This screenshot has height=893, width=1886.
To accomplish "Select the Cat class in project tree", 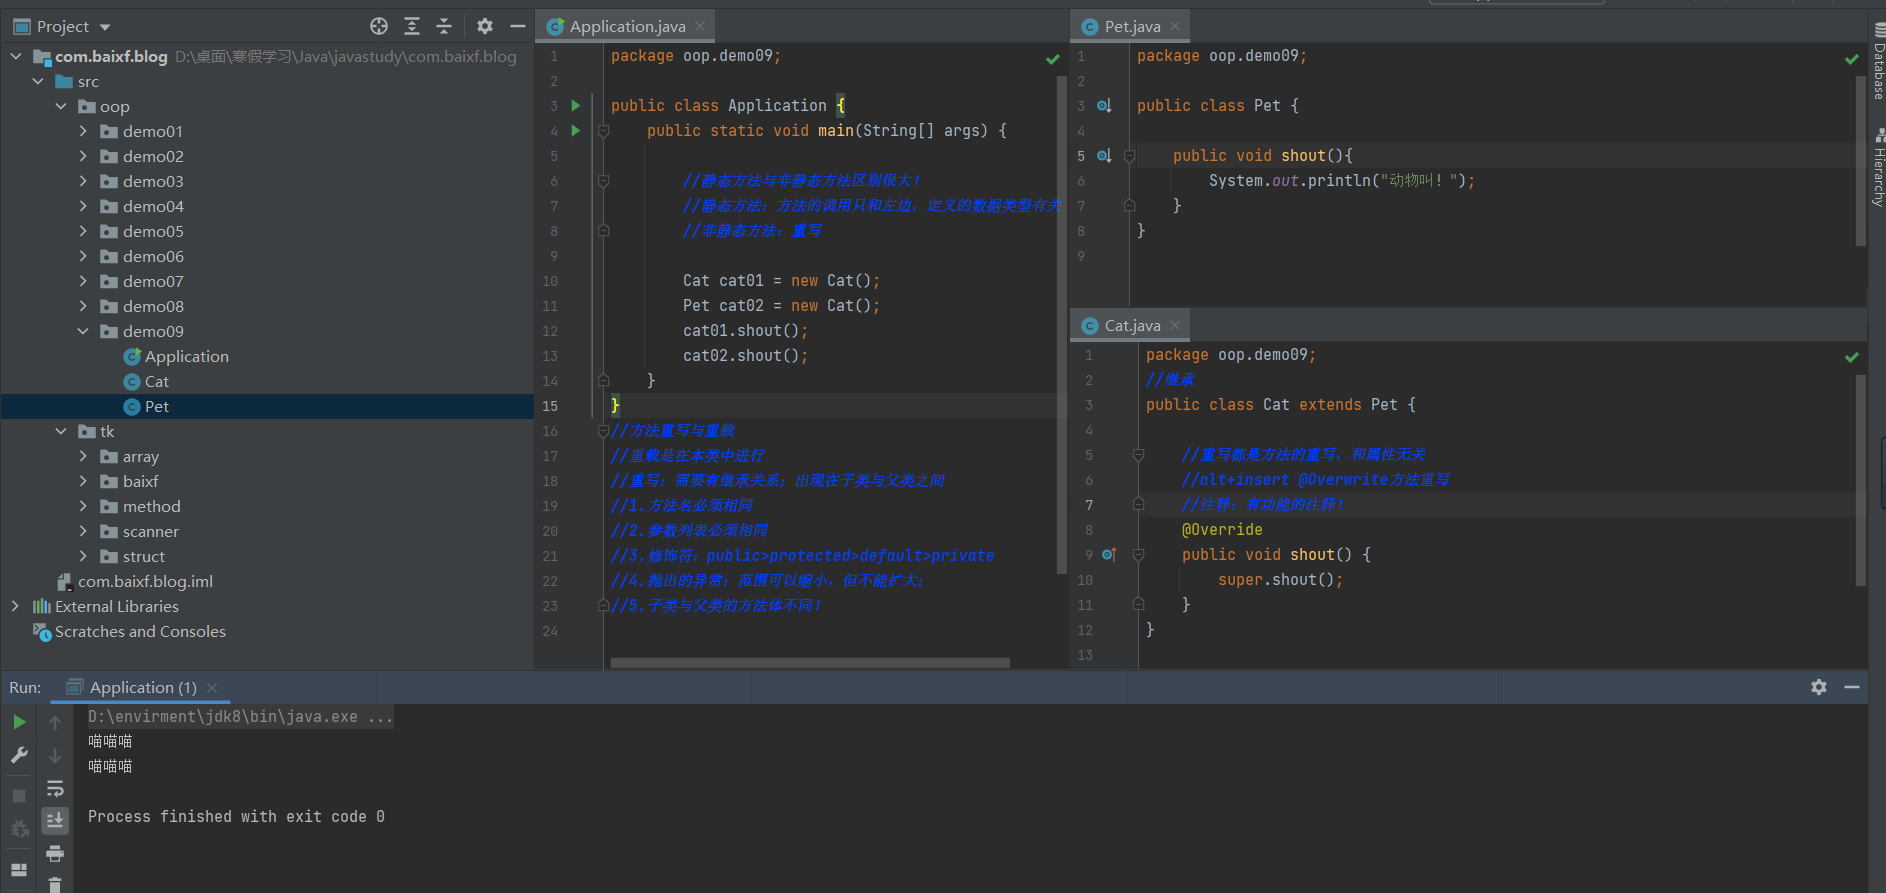I will pos(146,382).
